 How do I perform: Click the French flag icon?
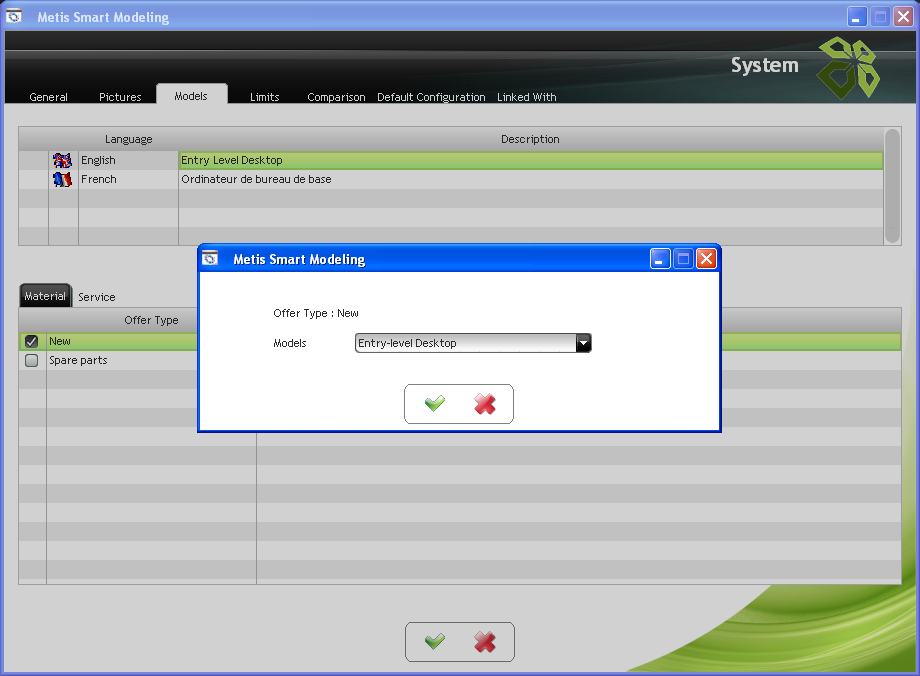(x=63, y=179)
